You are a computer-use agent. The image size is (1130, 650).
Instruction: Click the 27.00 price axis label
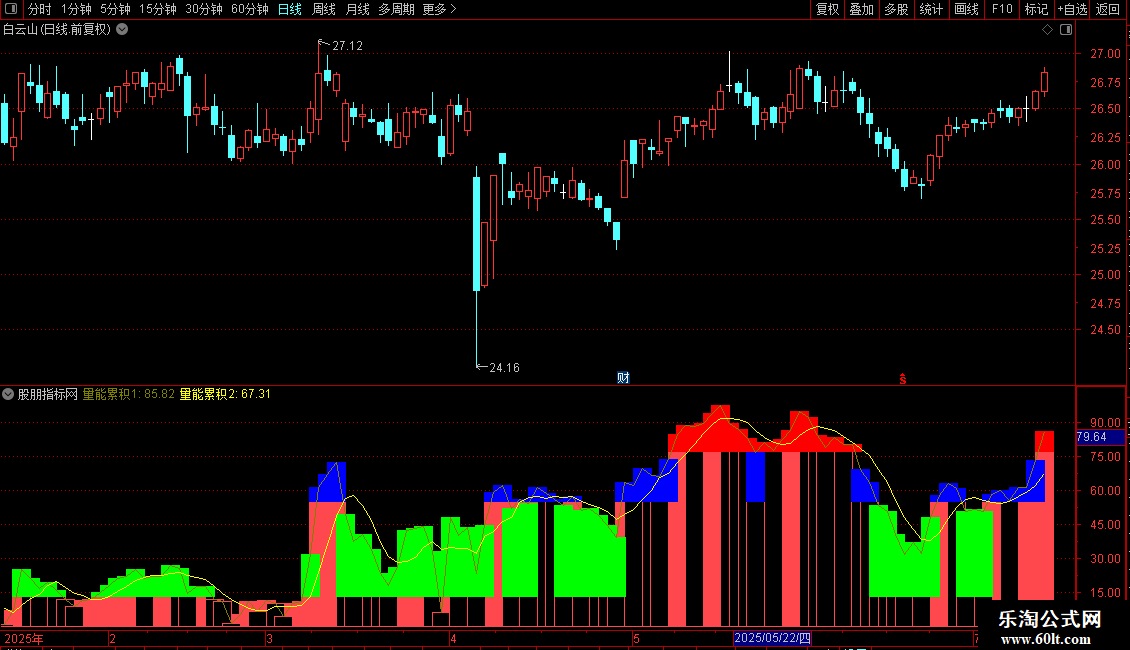click(1105, 54)
